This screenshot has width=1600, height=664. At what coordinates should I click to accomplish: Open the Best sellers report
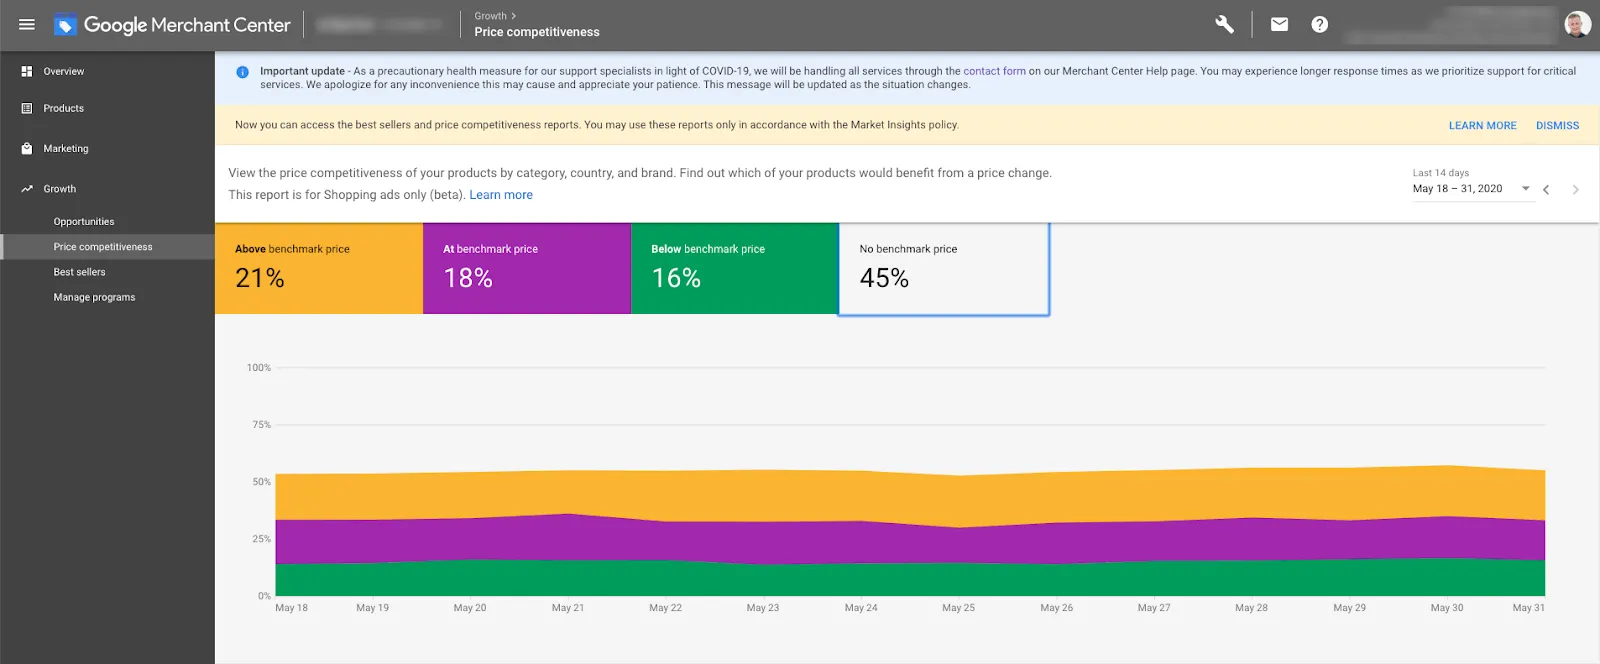[x=79, y=271]
